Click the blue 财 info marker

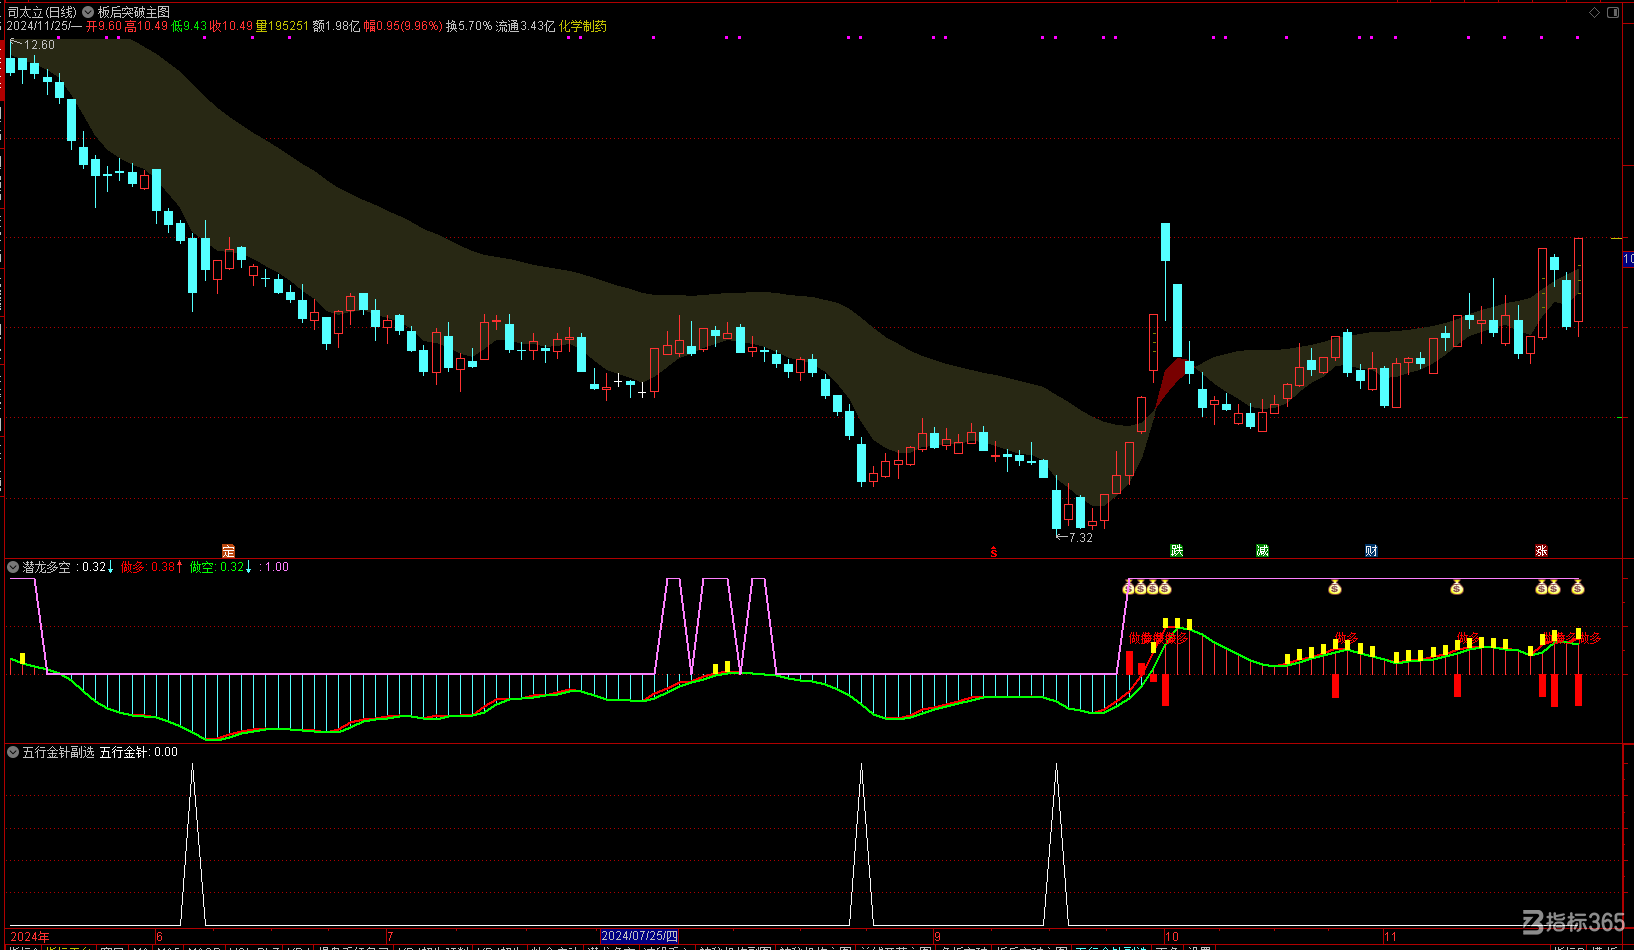1371,551
